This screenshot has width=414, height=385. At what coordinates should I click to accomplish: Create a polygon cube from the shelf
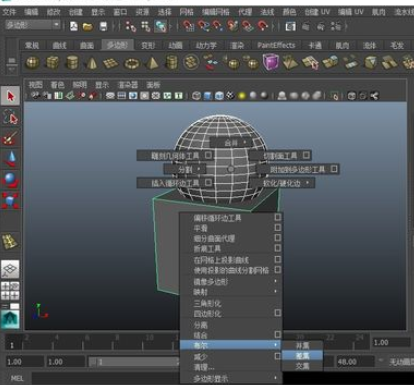[52, 62]
